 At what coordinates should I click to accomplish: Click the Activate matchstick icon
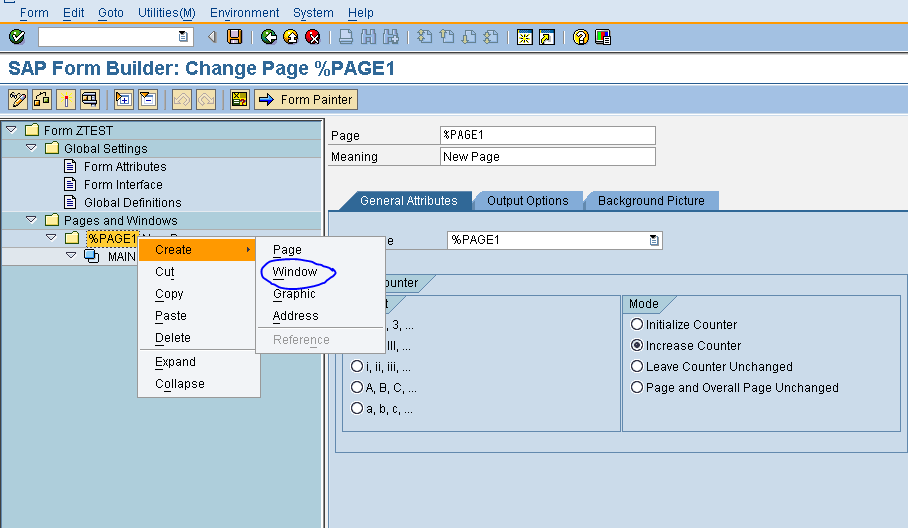(x=66, y=100)
